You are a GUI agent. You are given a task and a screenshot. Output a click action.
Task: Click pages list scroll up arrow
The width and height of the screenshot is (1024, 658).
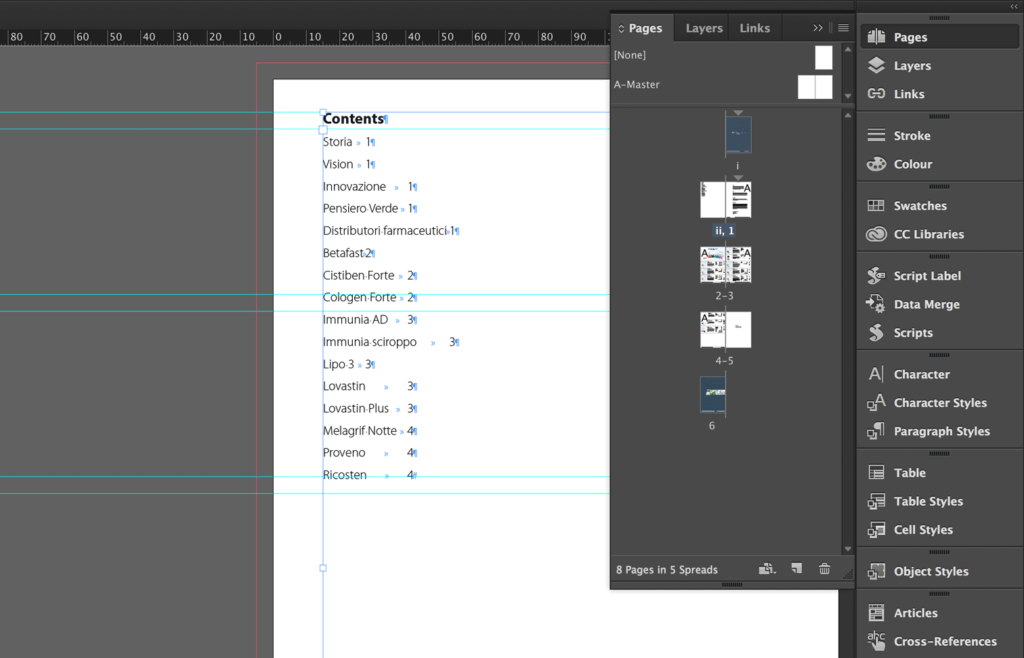pyautogui.click(x=848, y=115)
